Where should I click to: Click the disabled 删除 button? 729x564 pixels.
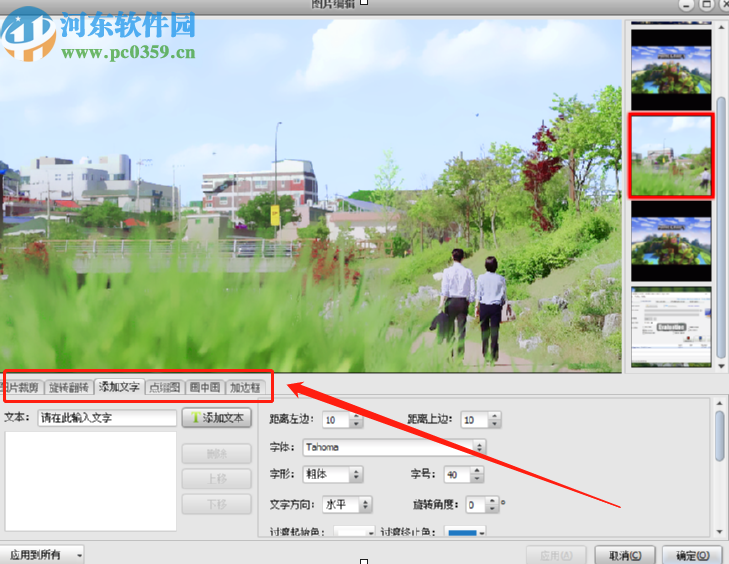pos(217,453)
